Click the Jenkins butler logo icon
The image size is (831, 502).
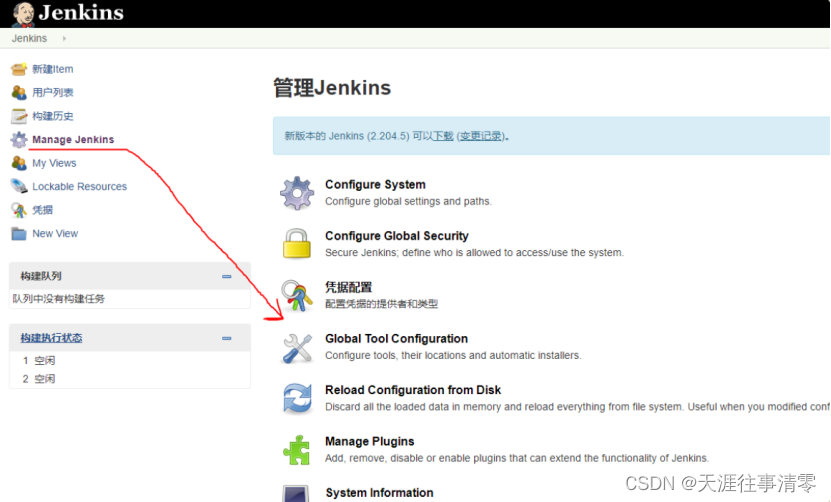pyautogui.click(x=23, y=14)
